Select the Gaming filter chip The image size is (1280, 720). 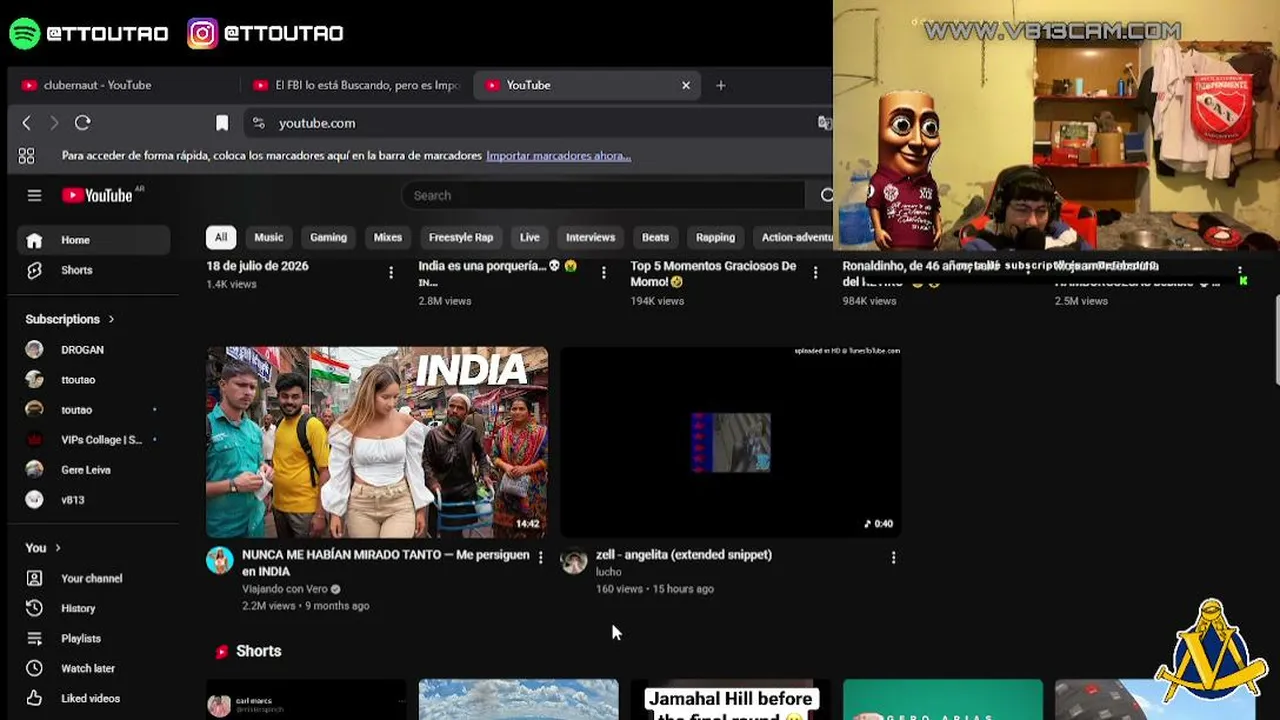coord(328,238)
